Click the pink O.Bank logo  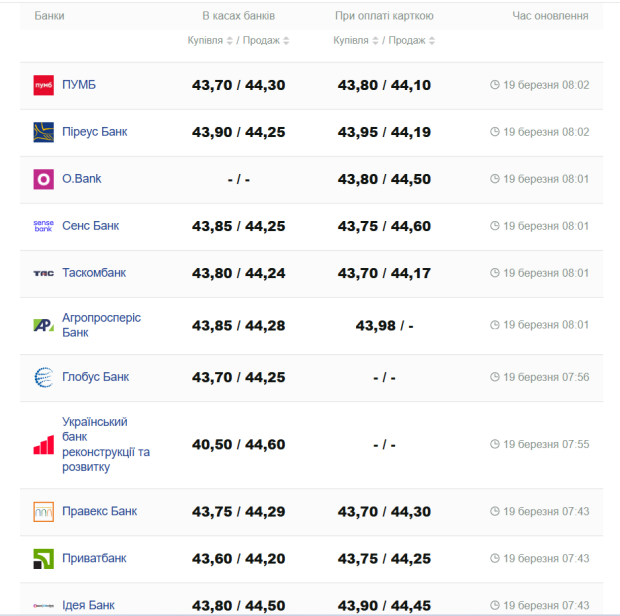point(43,179)
